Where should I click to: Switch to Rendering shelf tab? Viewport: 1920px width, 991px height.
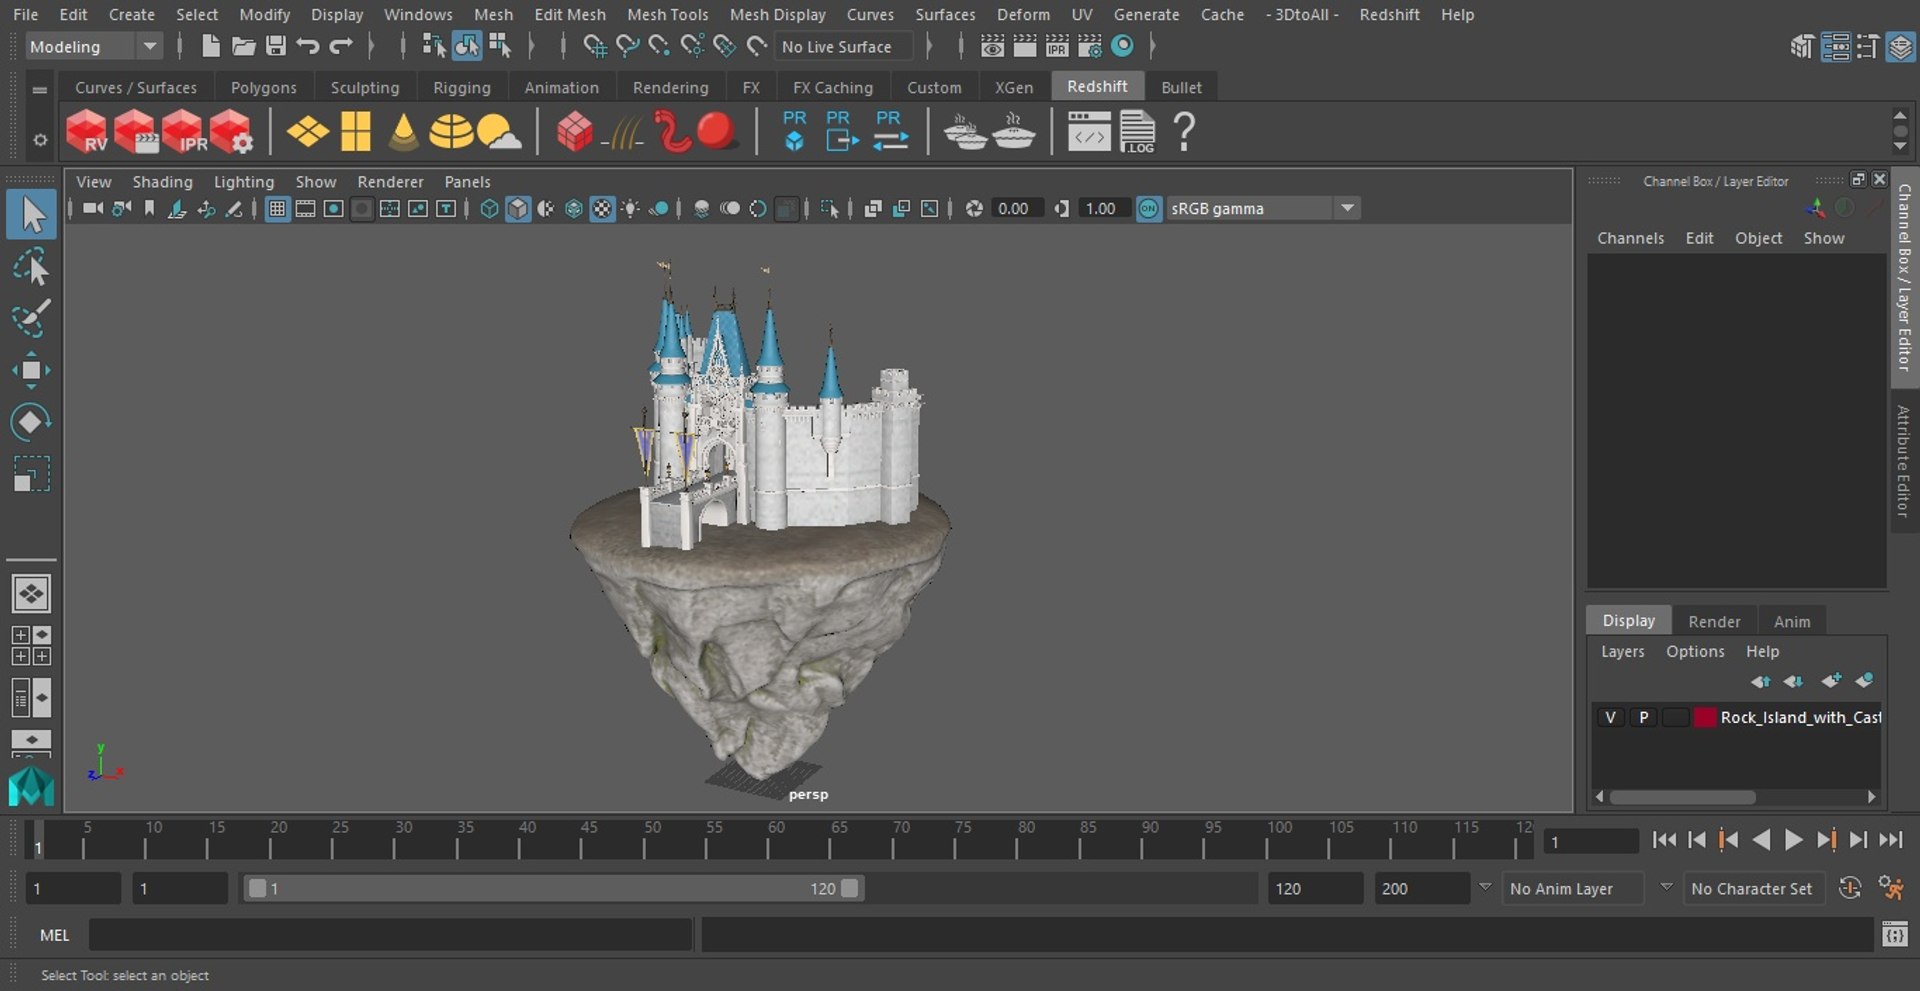(670, 87)
